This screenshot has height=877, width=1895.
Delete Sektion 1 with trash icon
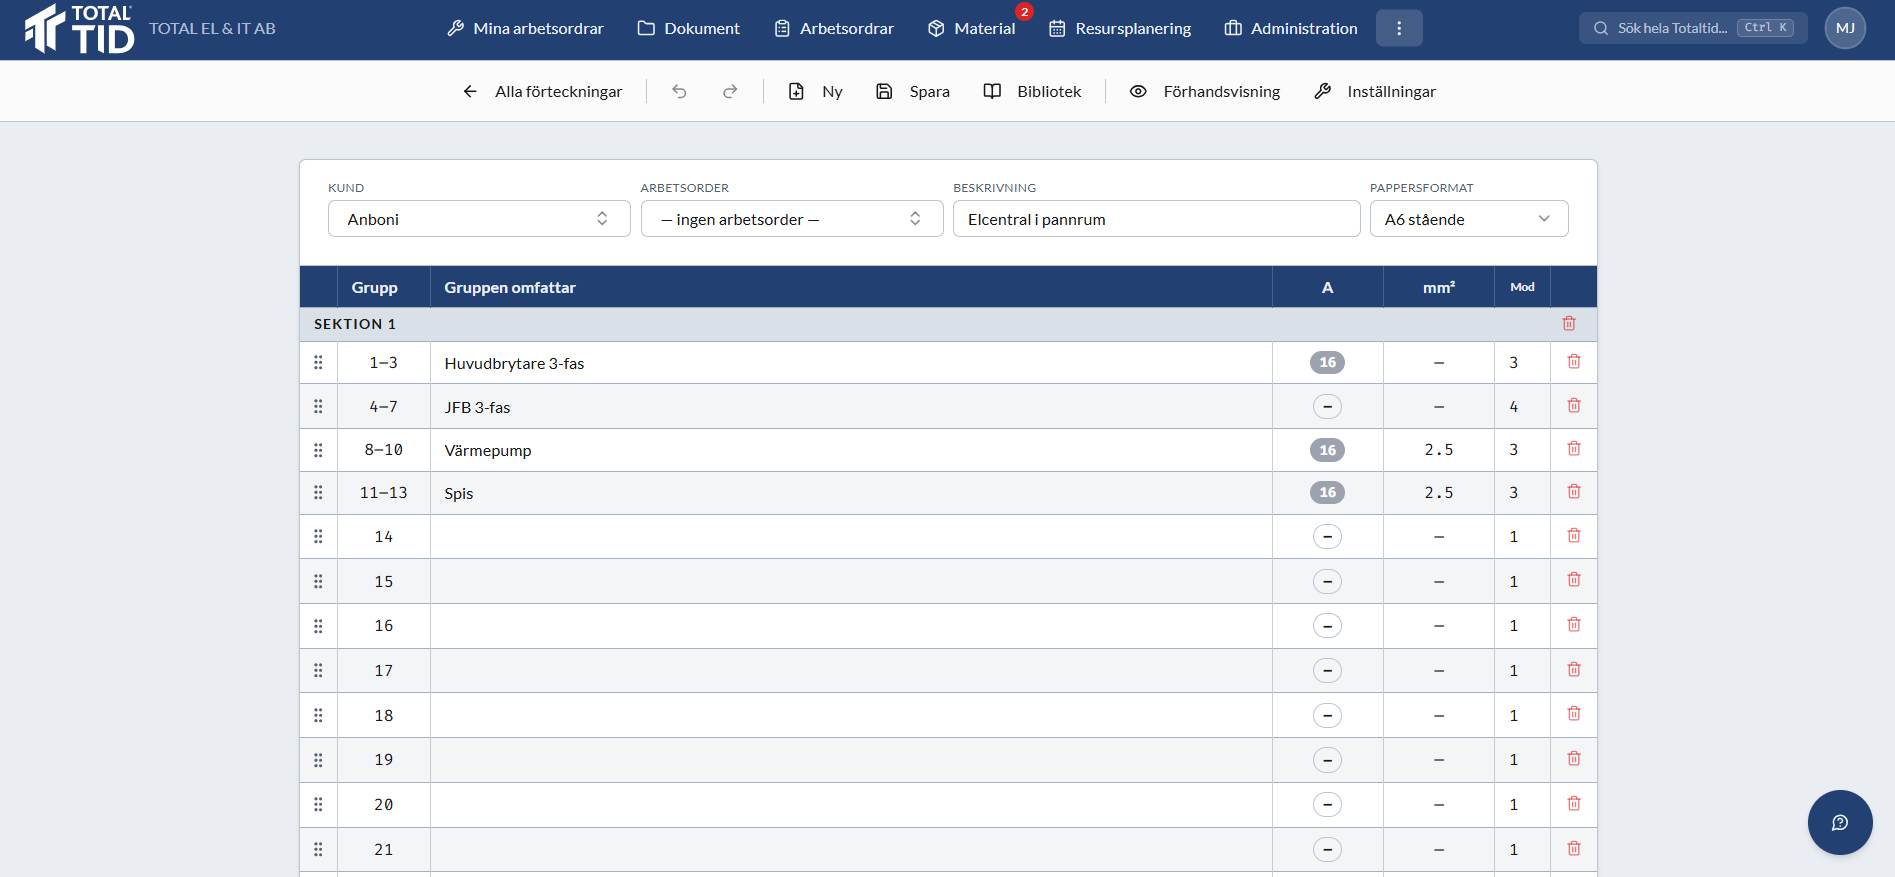click(x=1569, y=324)
